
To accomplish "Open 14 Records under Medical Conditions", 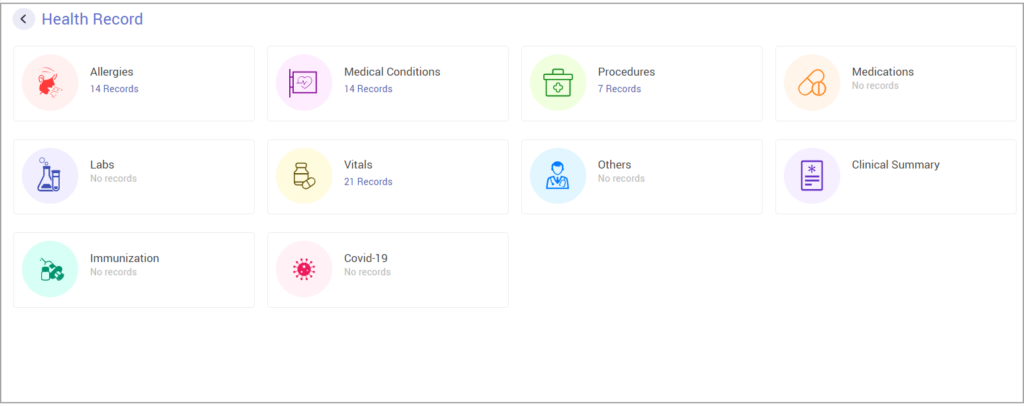I will [x=368, y=89].
